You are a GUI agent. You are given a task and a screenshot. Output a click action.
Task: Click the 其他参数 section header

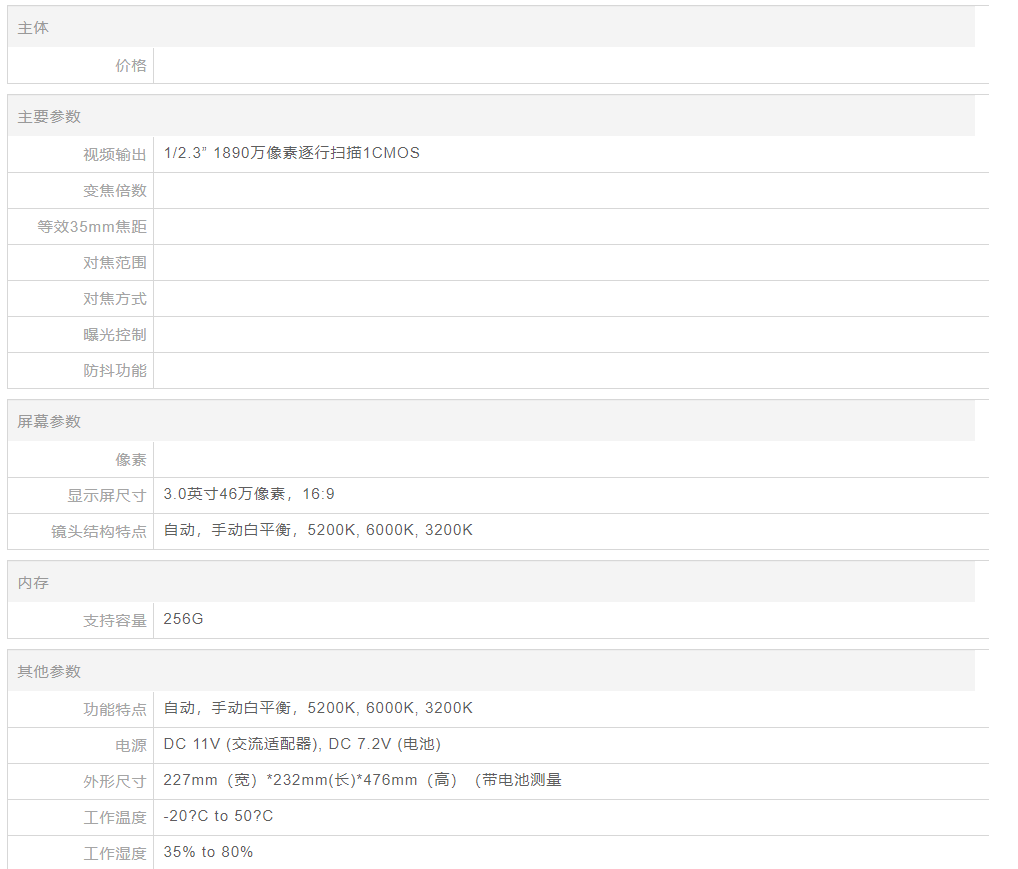[x=49, y=672]
